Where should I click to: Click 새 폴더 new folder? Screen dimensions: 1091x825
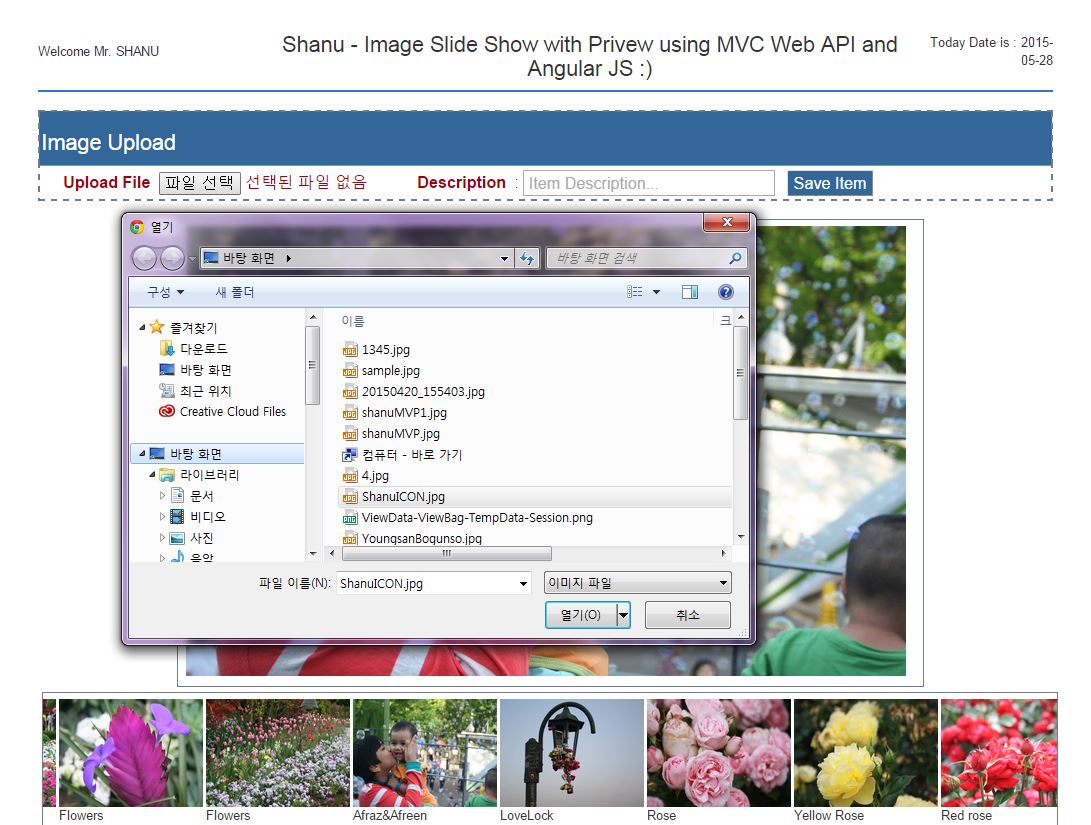[234, 292]
